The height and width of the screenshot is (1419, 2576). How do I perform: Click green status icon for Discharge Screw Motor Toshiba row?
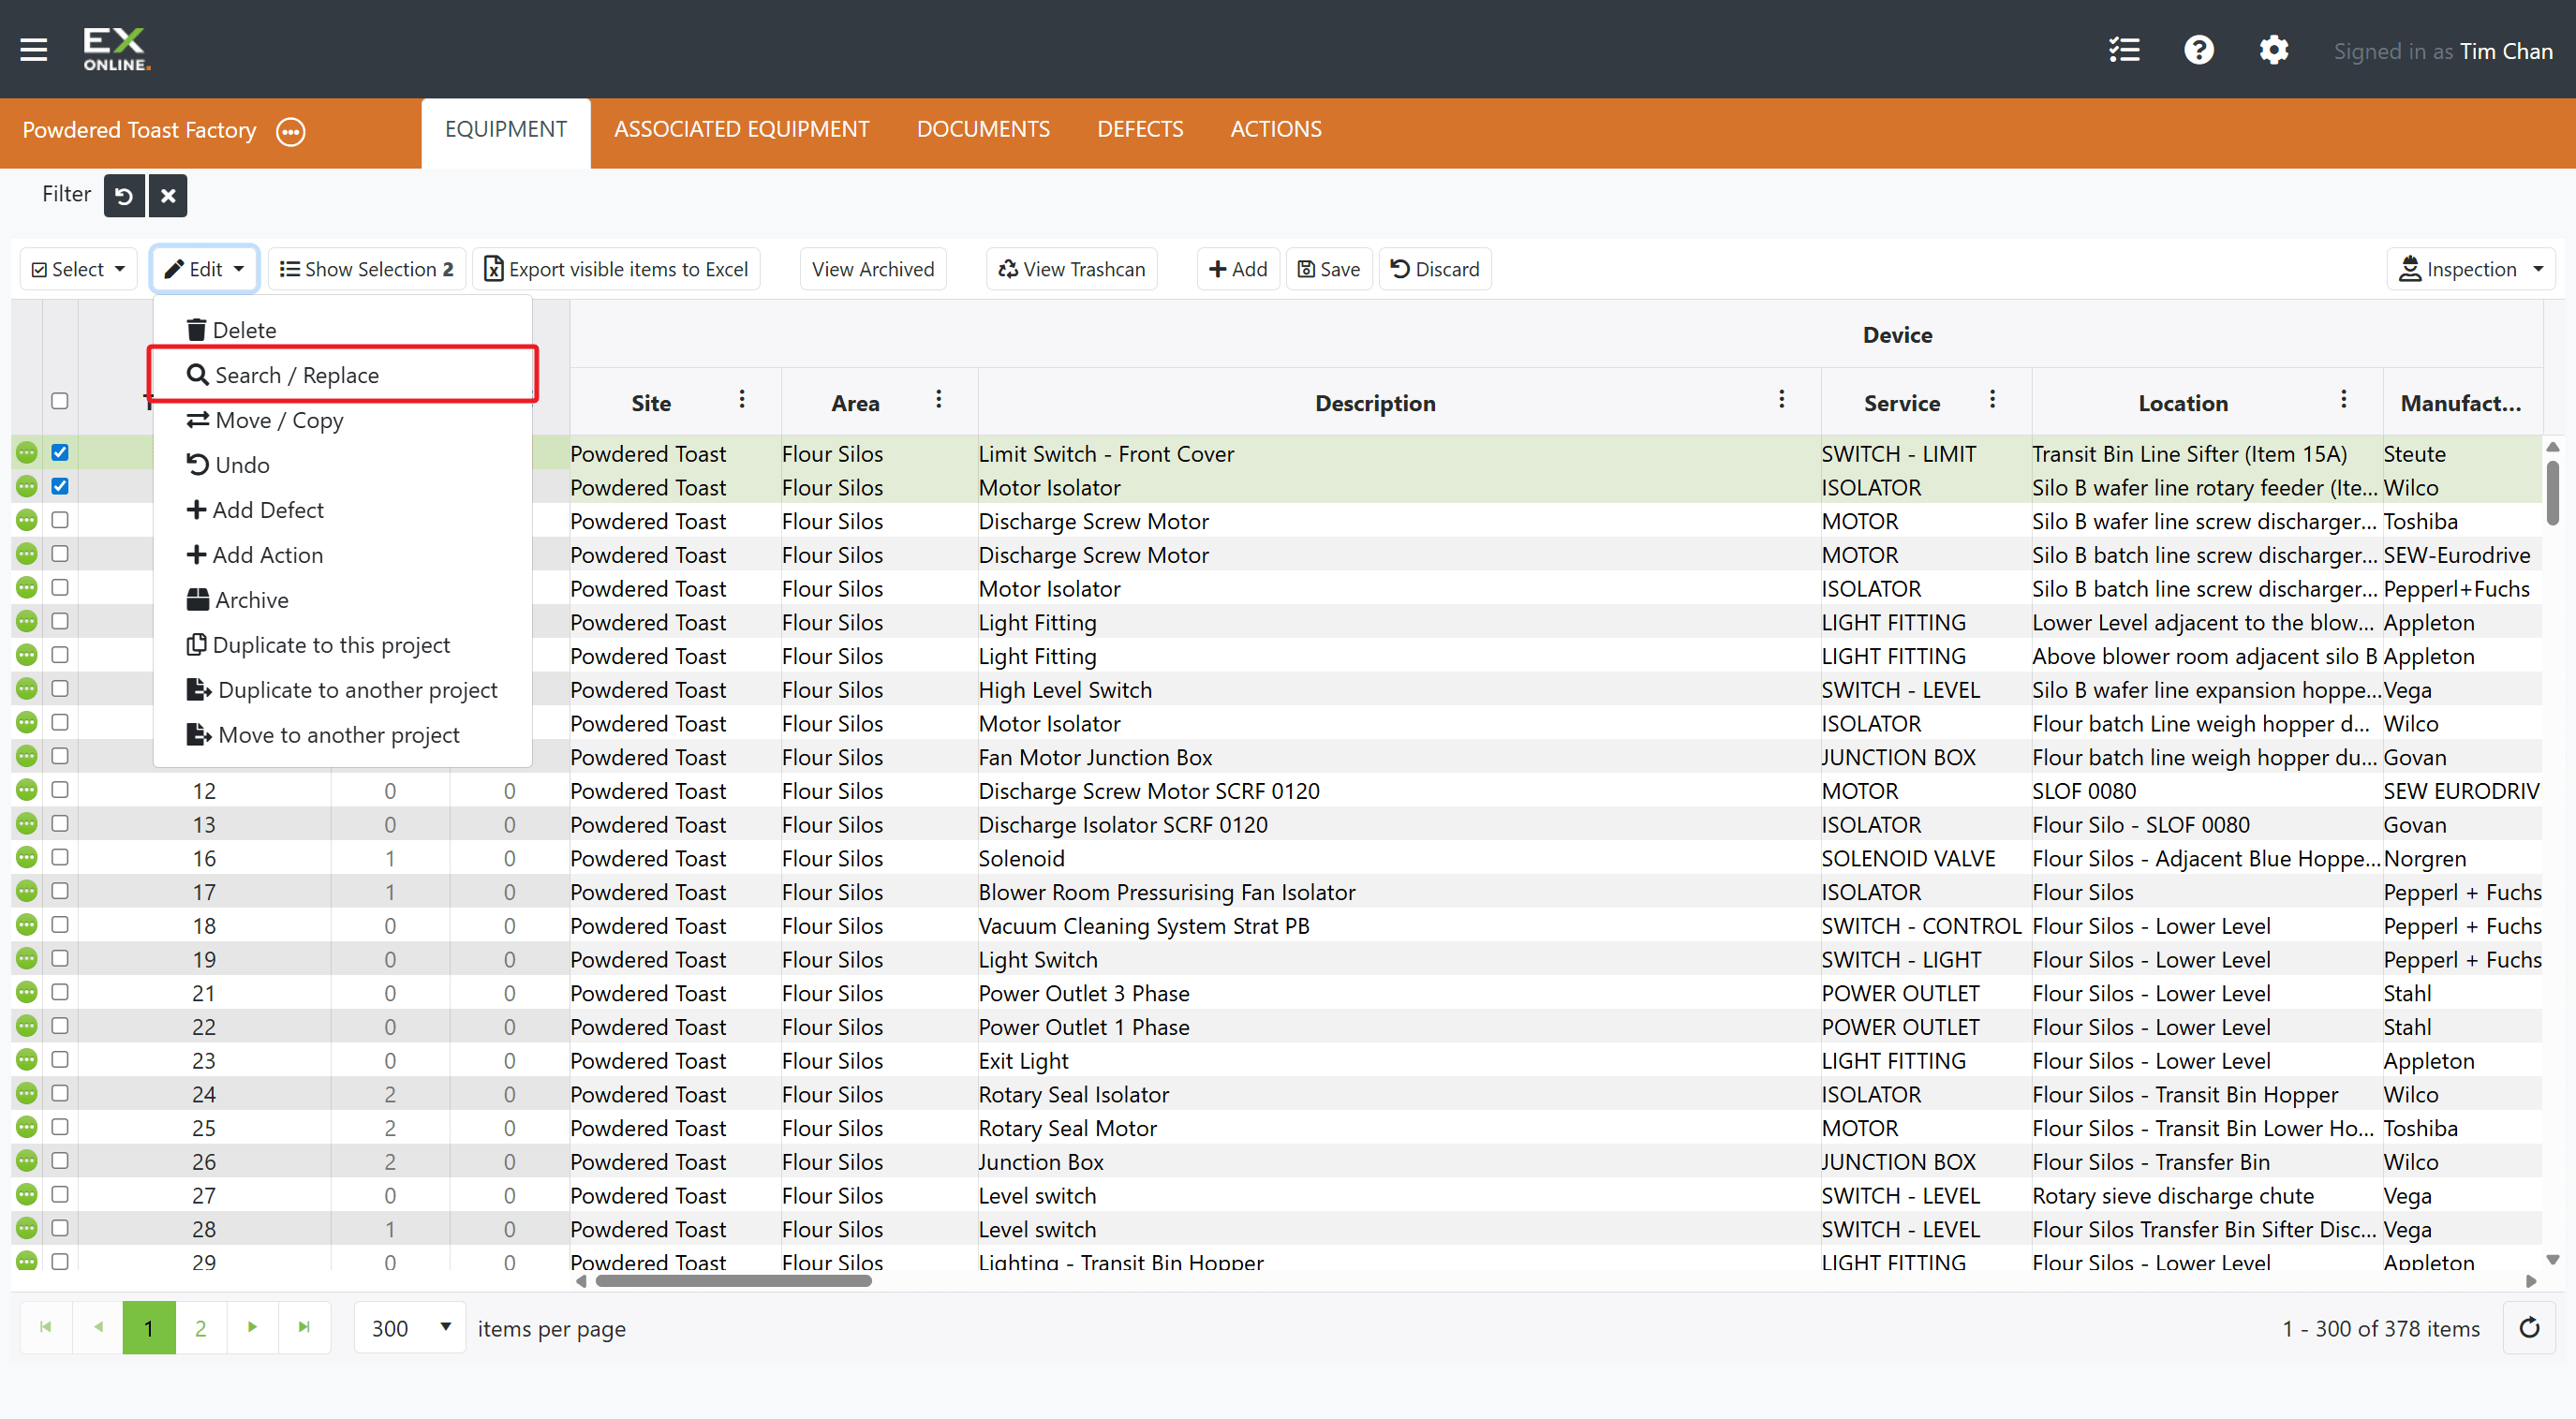click(x=27, y=520)
